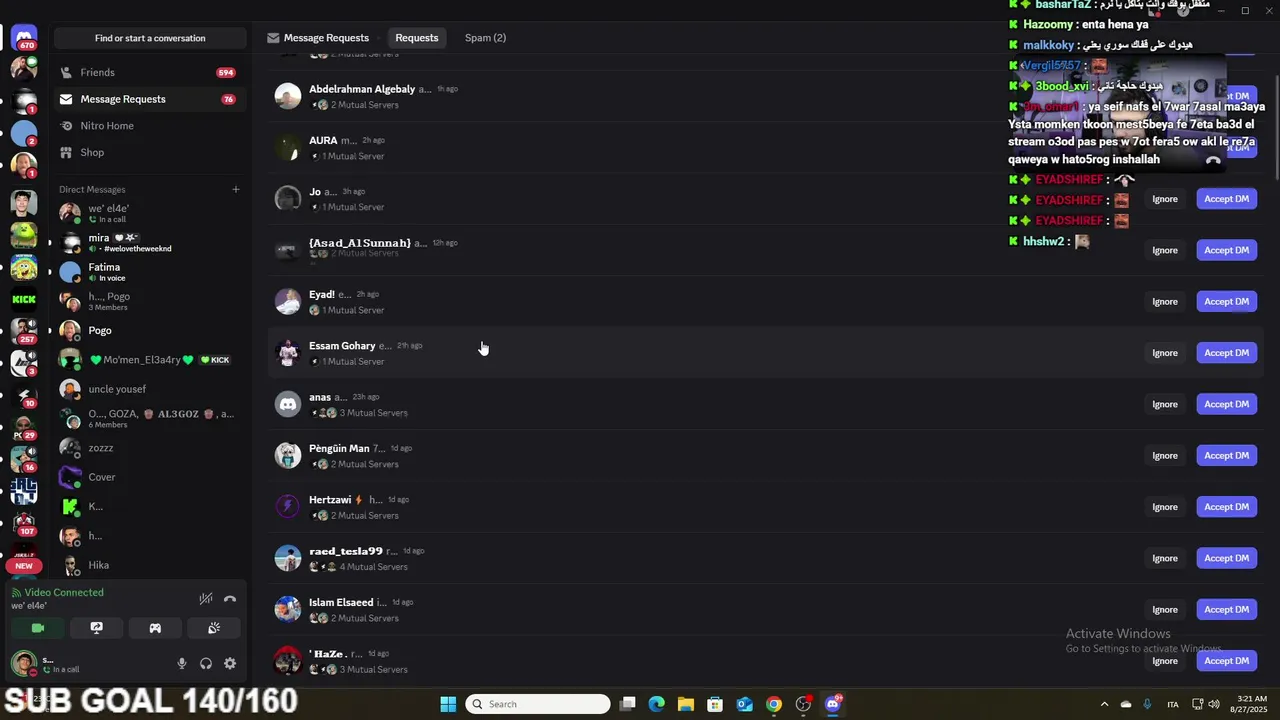Open Message Requests in sidebar
This screenshot has width=1280, height=720.
148,99
